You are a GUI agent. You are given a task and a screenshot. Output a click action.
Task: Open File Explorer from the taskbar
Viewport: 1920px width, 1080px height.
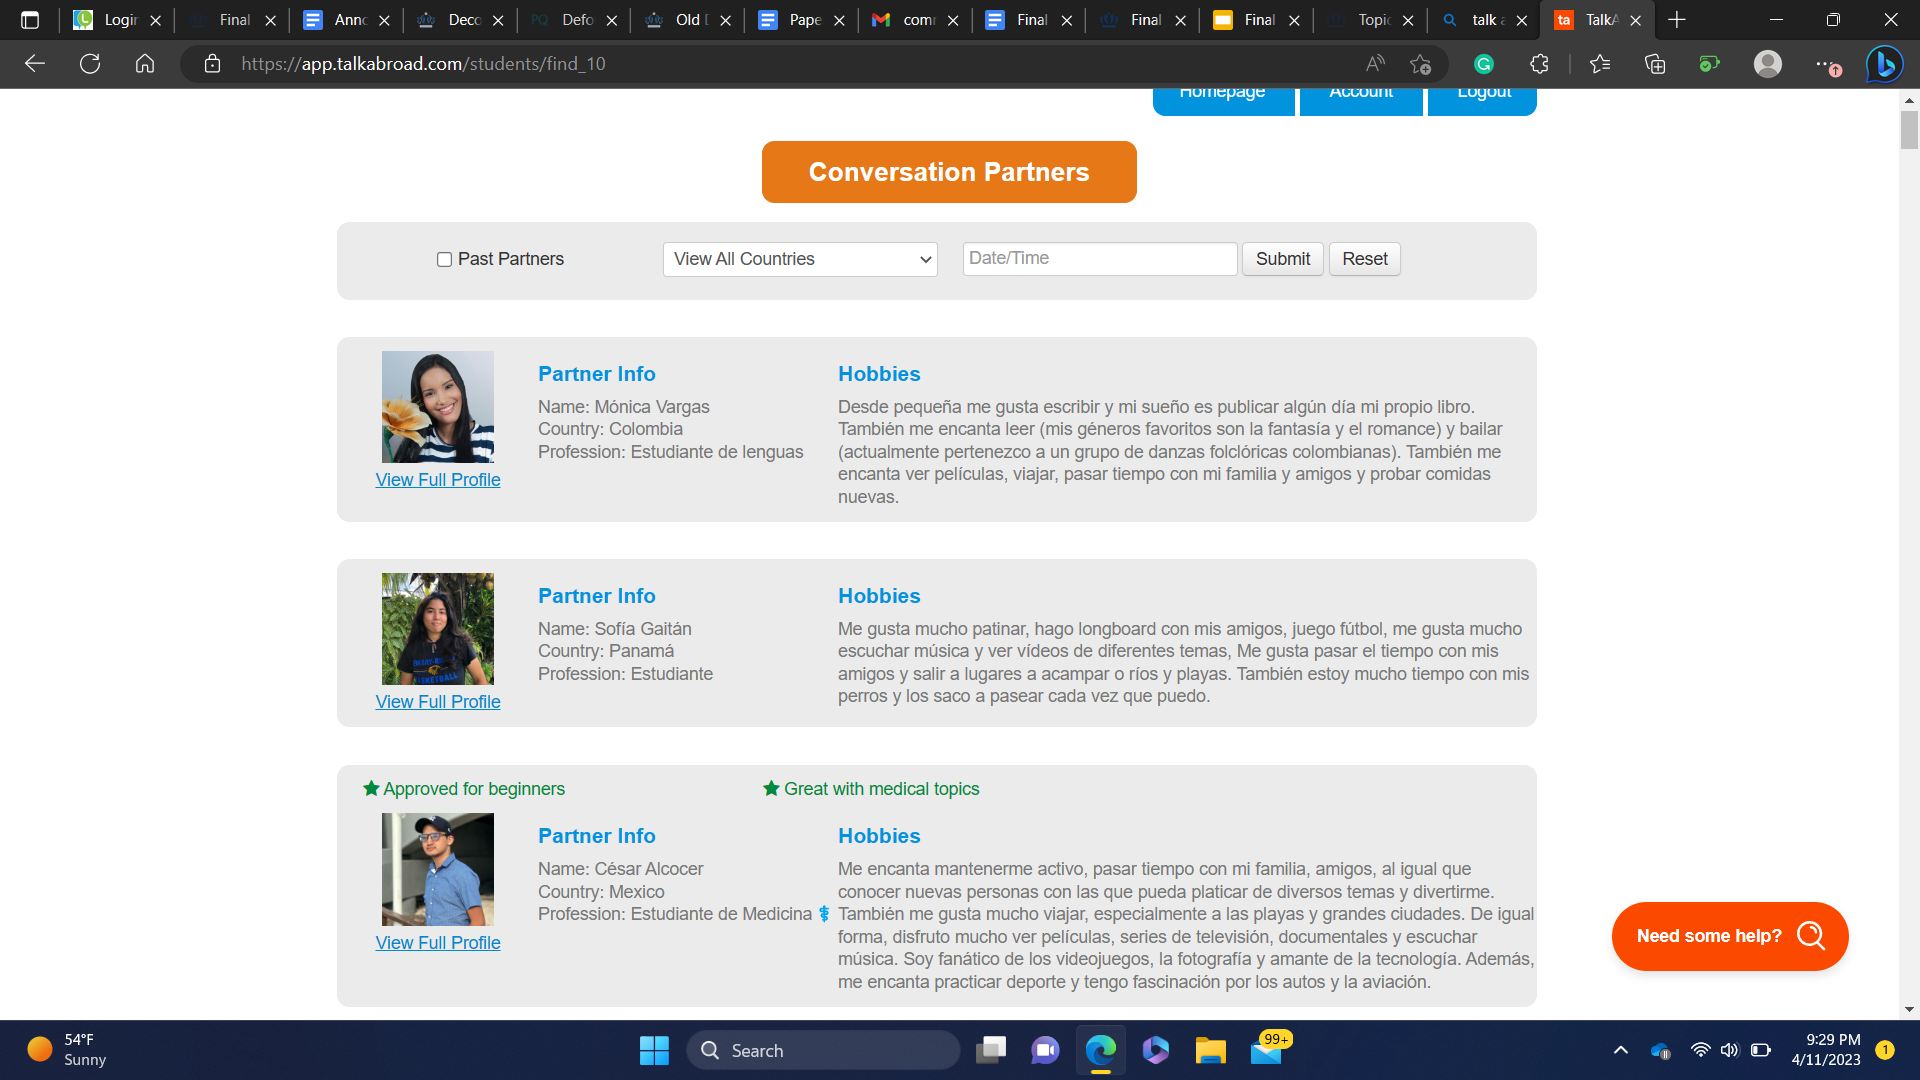click(x=1210, y=1050)
